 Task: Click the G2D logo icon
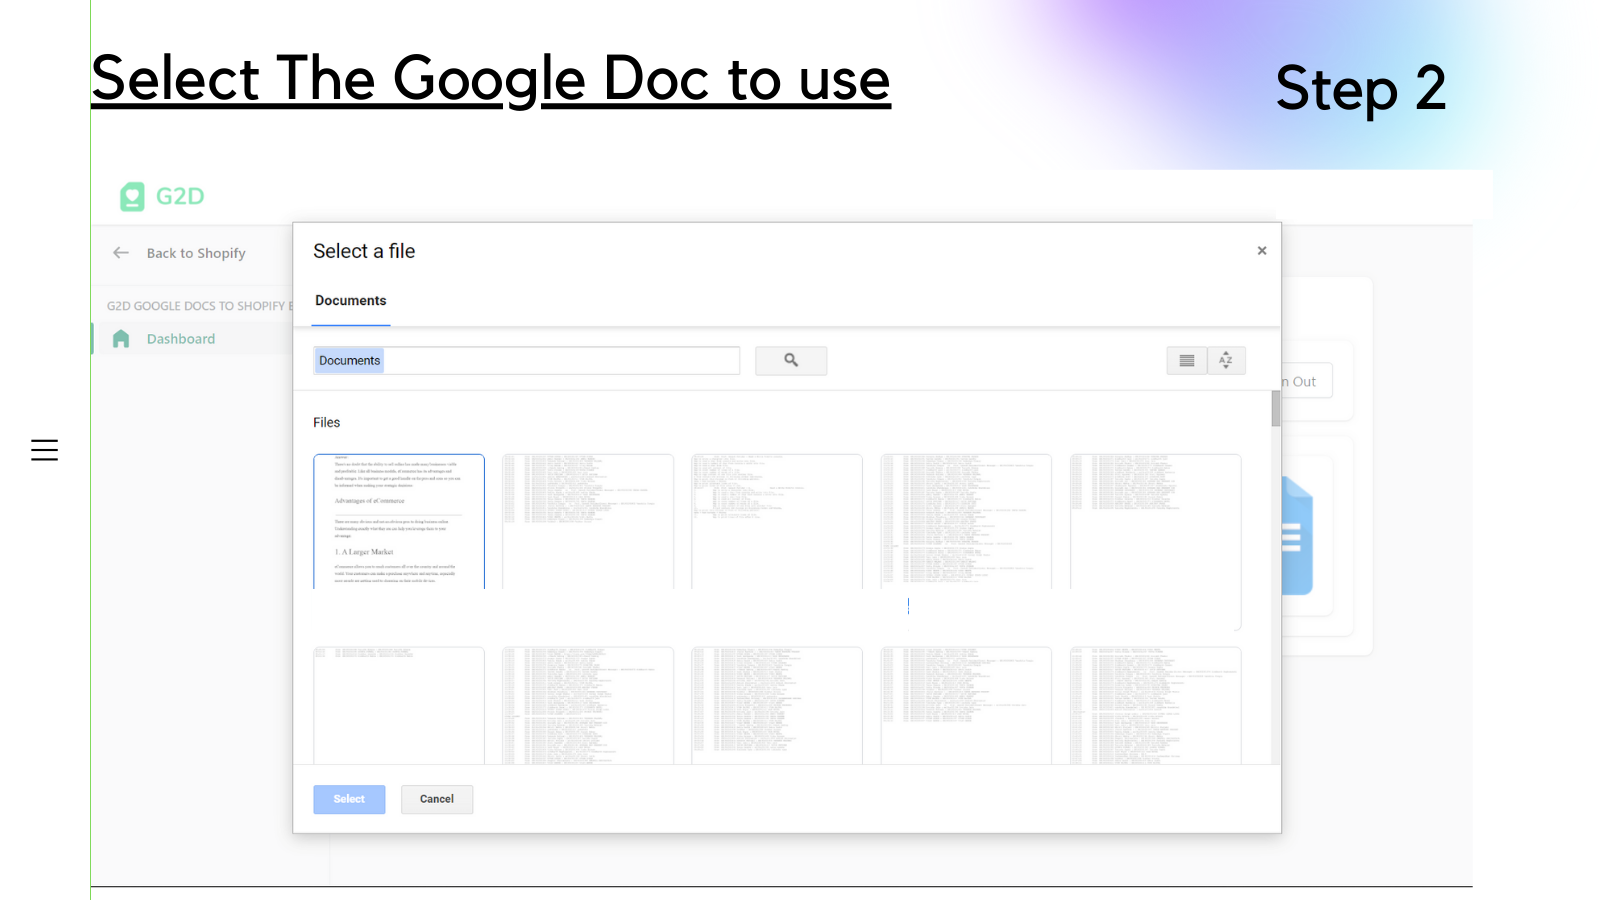pyautogui.click(x=132, y=197)
